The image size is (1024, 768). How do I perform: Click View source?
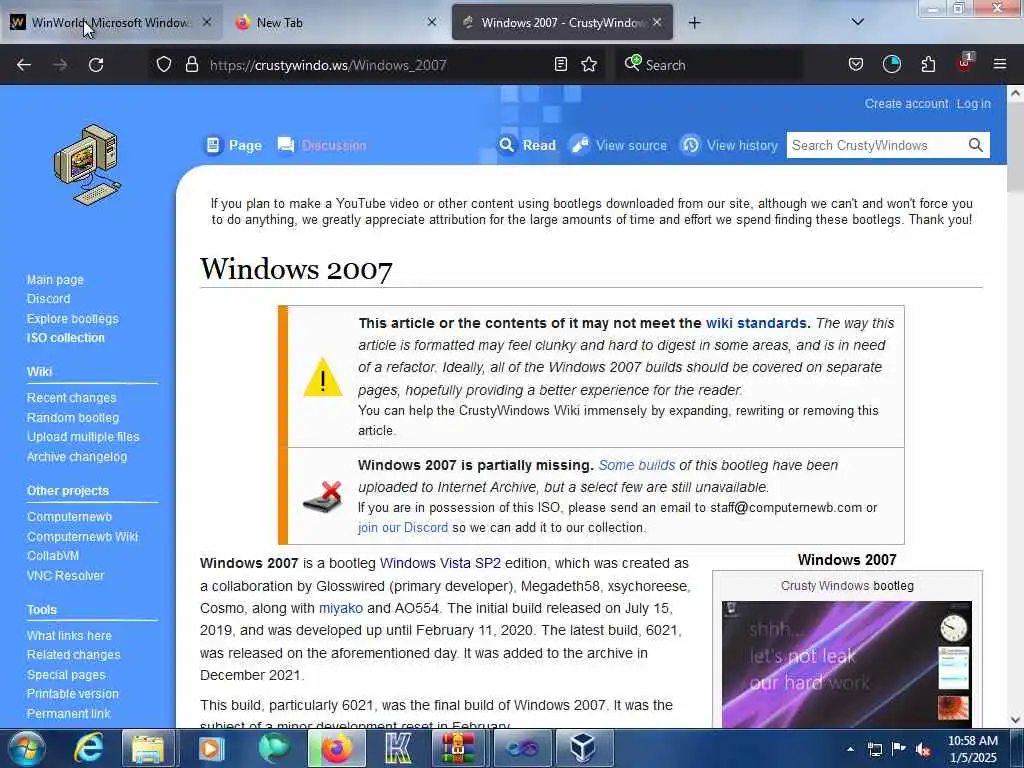619,145
